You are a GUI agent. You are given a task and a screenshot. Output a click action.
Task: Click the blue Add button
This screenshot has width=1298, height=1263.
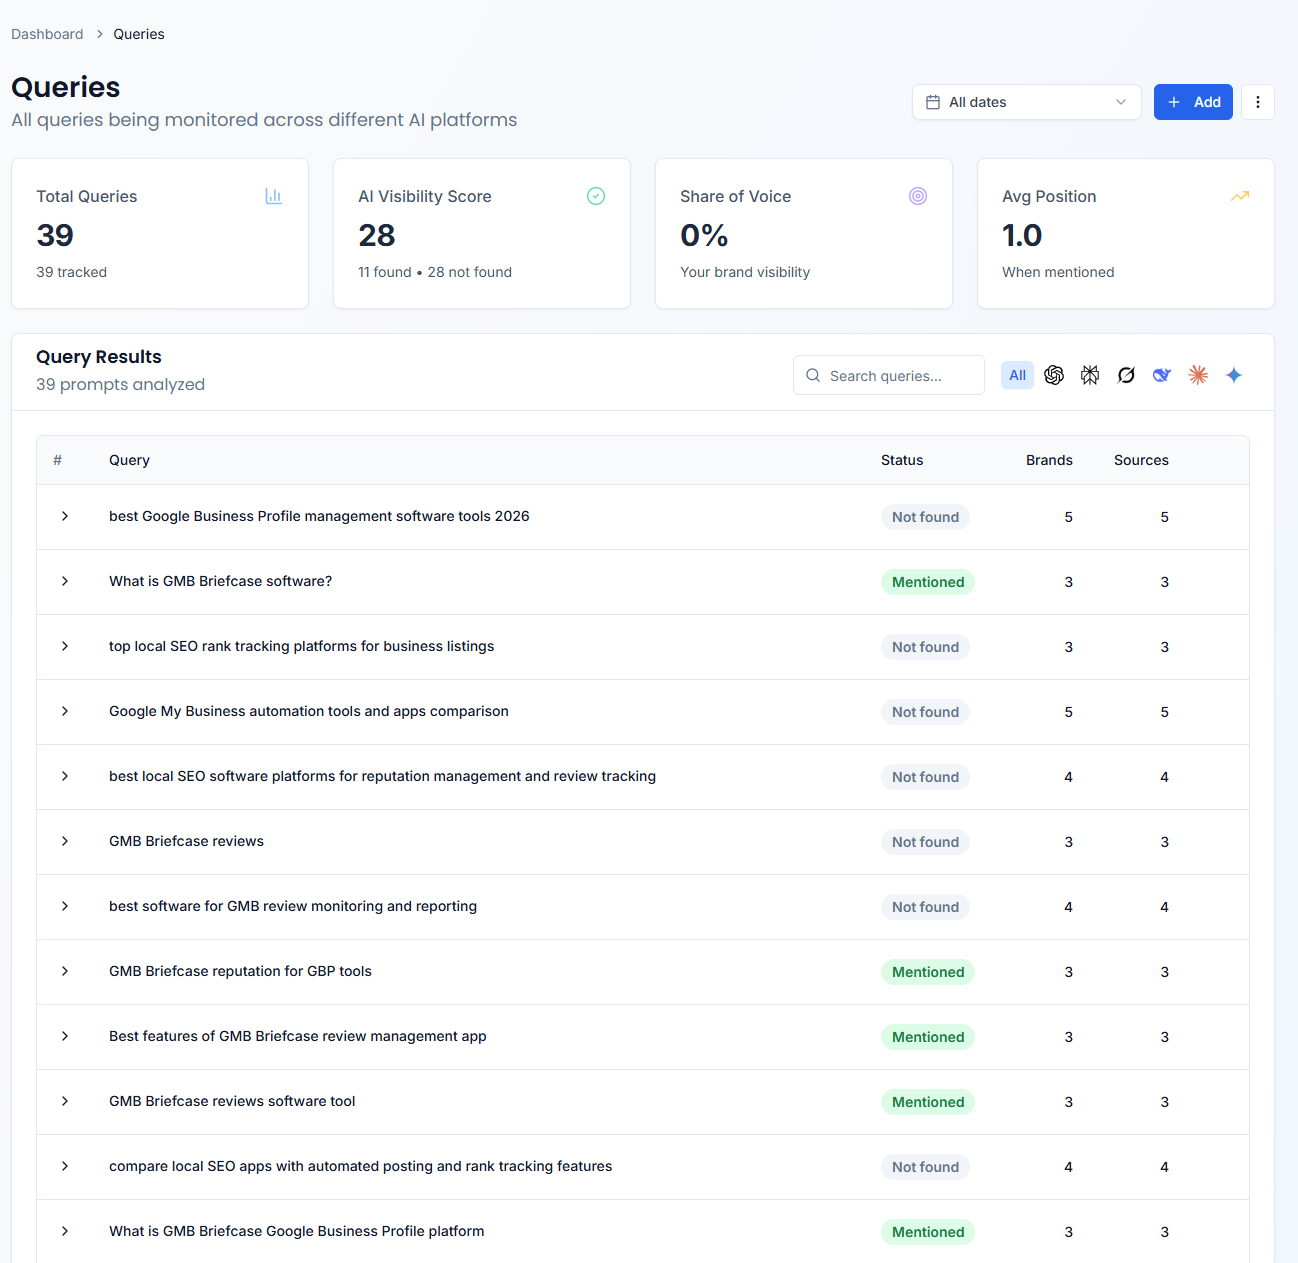1193,102
